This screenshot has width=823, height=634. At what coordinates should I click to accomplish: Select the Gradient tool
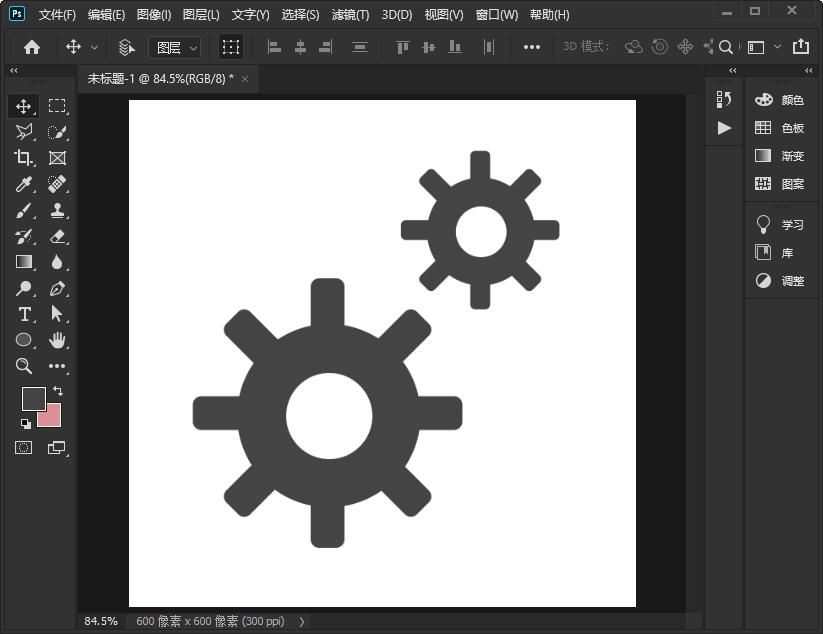tap(23, 261)
